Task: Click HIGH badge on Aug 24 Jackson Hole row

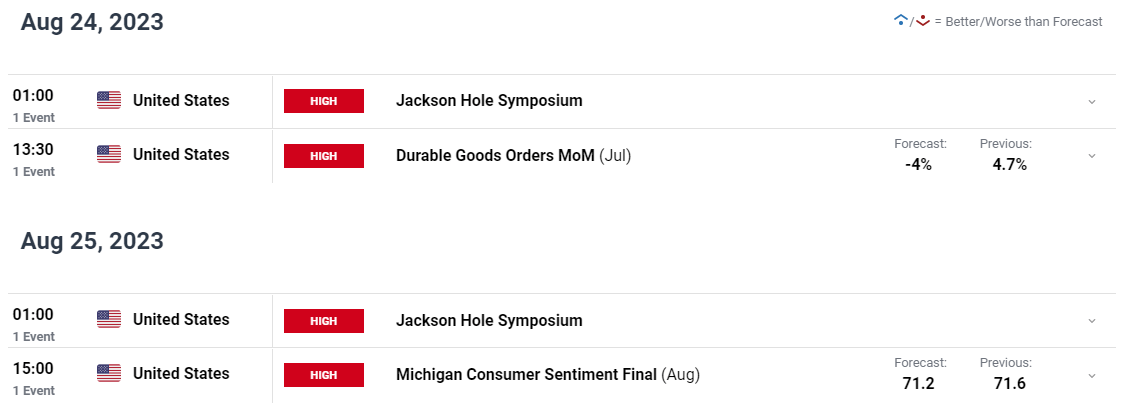Action: click(324, 101)
